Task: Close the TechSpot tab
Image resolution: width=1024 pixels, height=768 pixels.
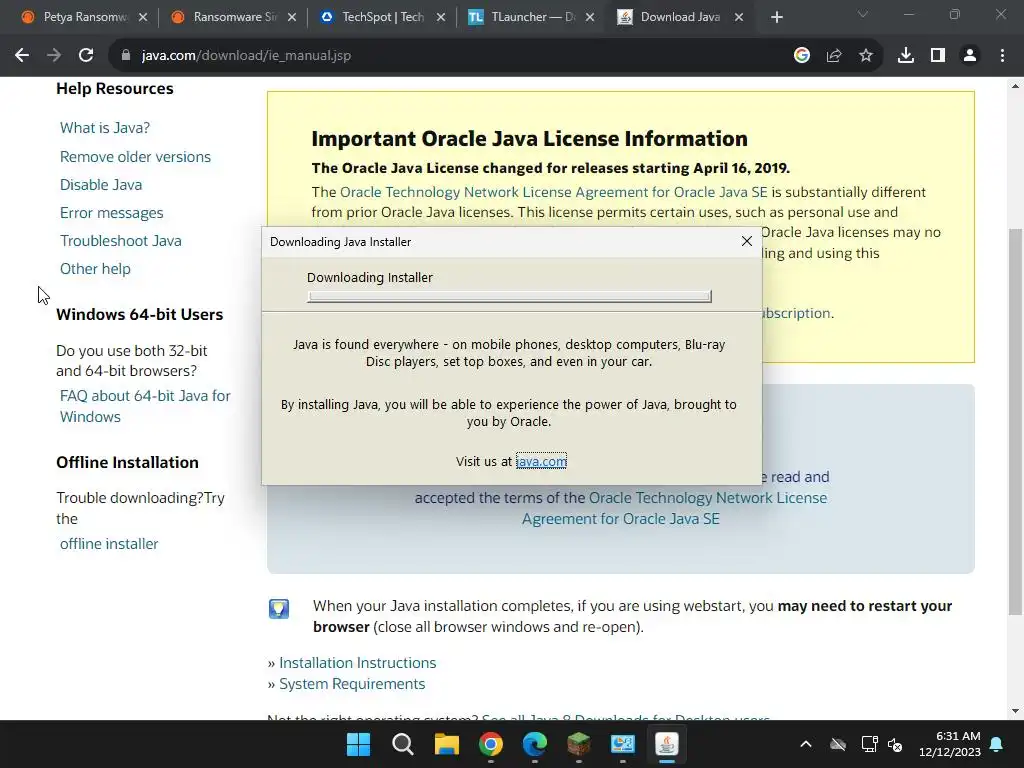Action: tap(441, 18)
